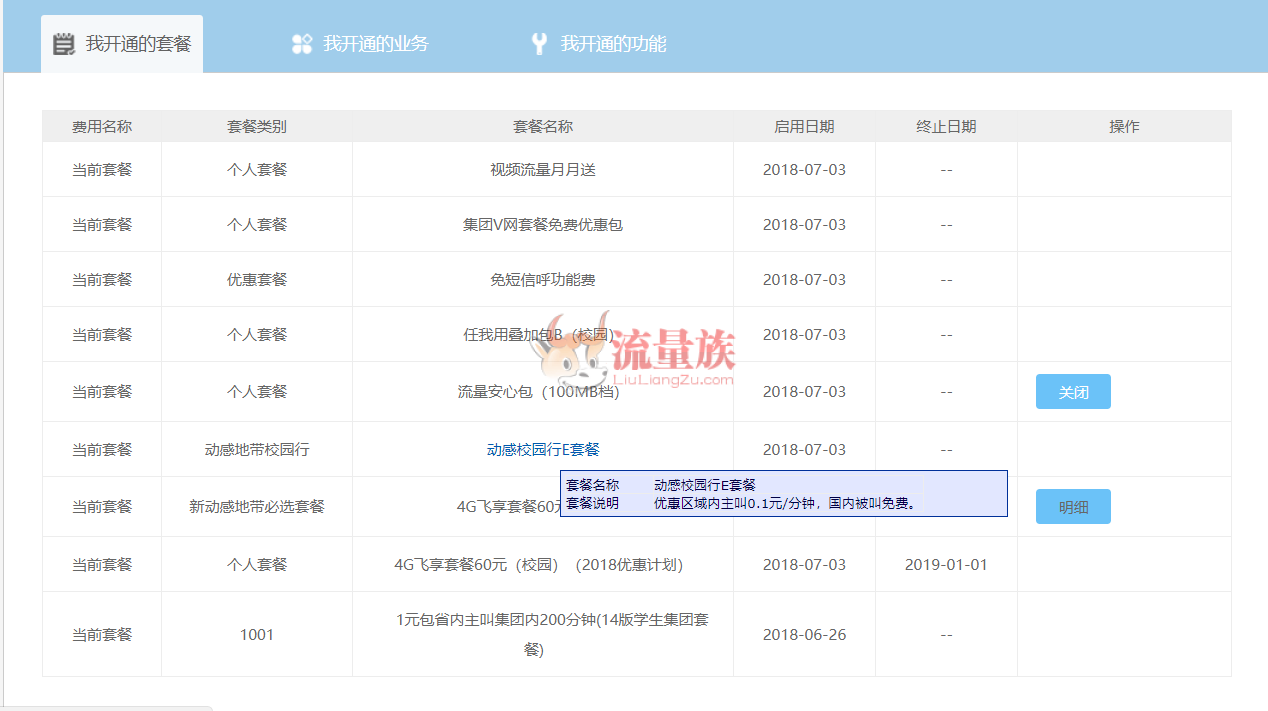The width and height of the screenshot is (1268, 711).
Task: Select the 1001 category cell
Action: tap(257, 635)
